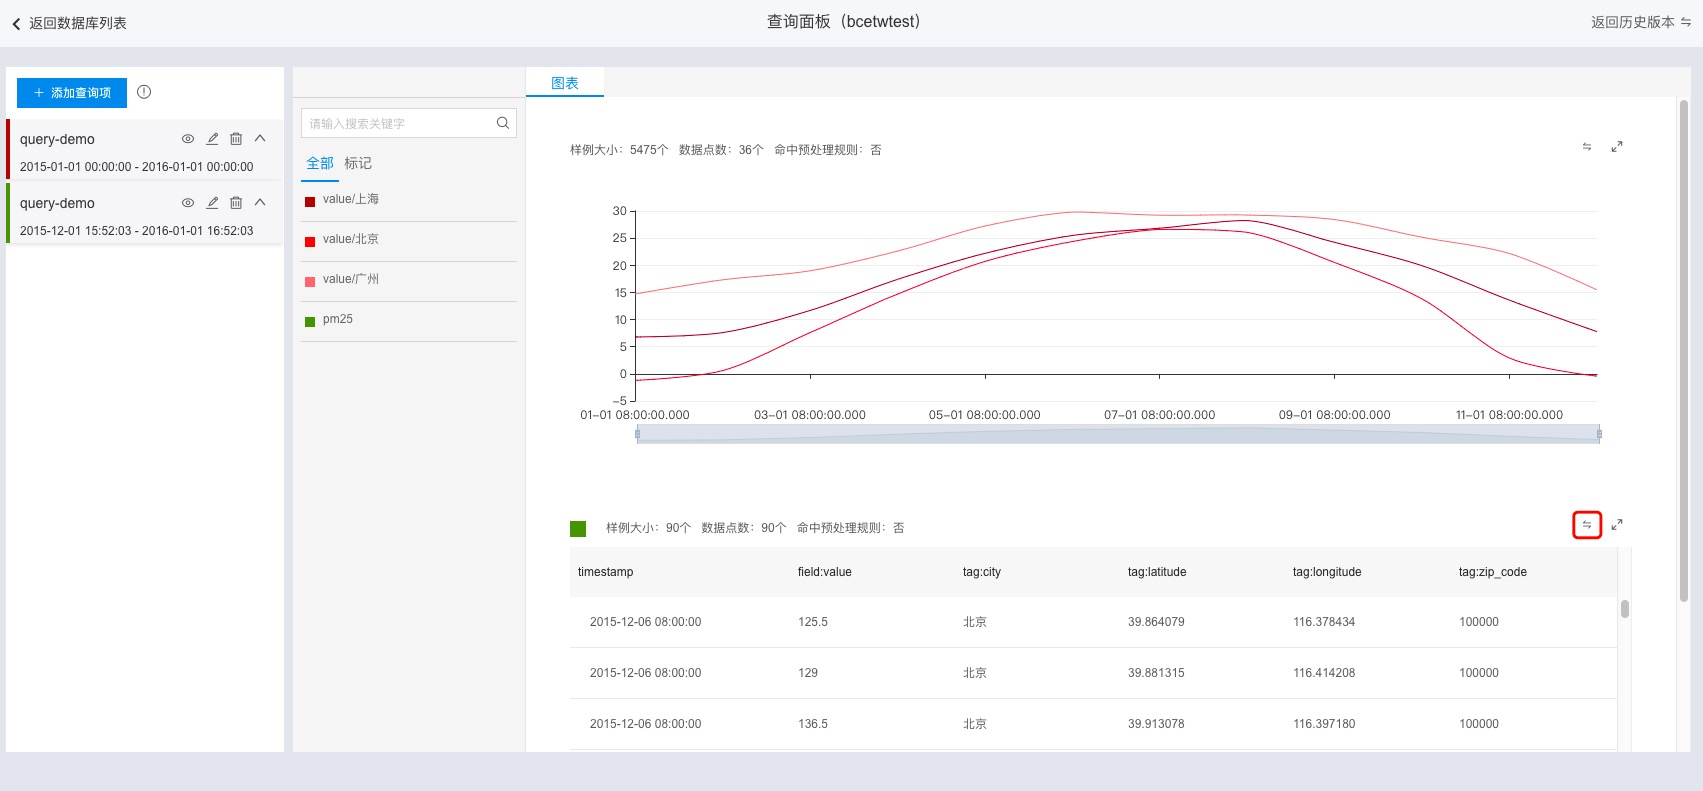1703x791 pixels.
Task: Click the search magnifier icon
Action: [503, 123]
